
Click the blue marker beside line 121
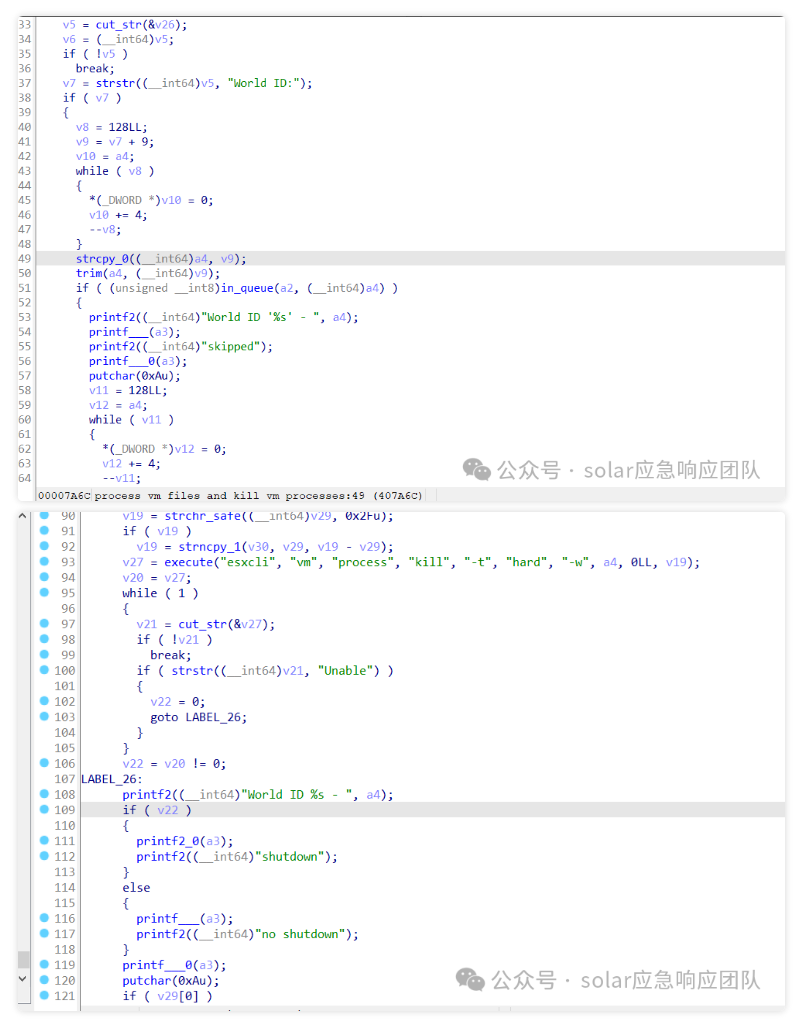coord(44,995)
